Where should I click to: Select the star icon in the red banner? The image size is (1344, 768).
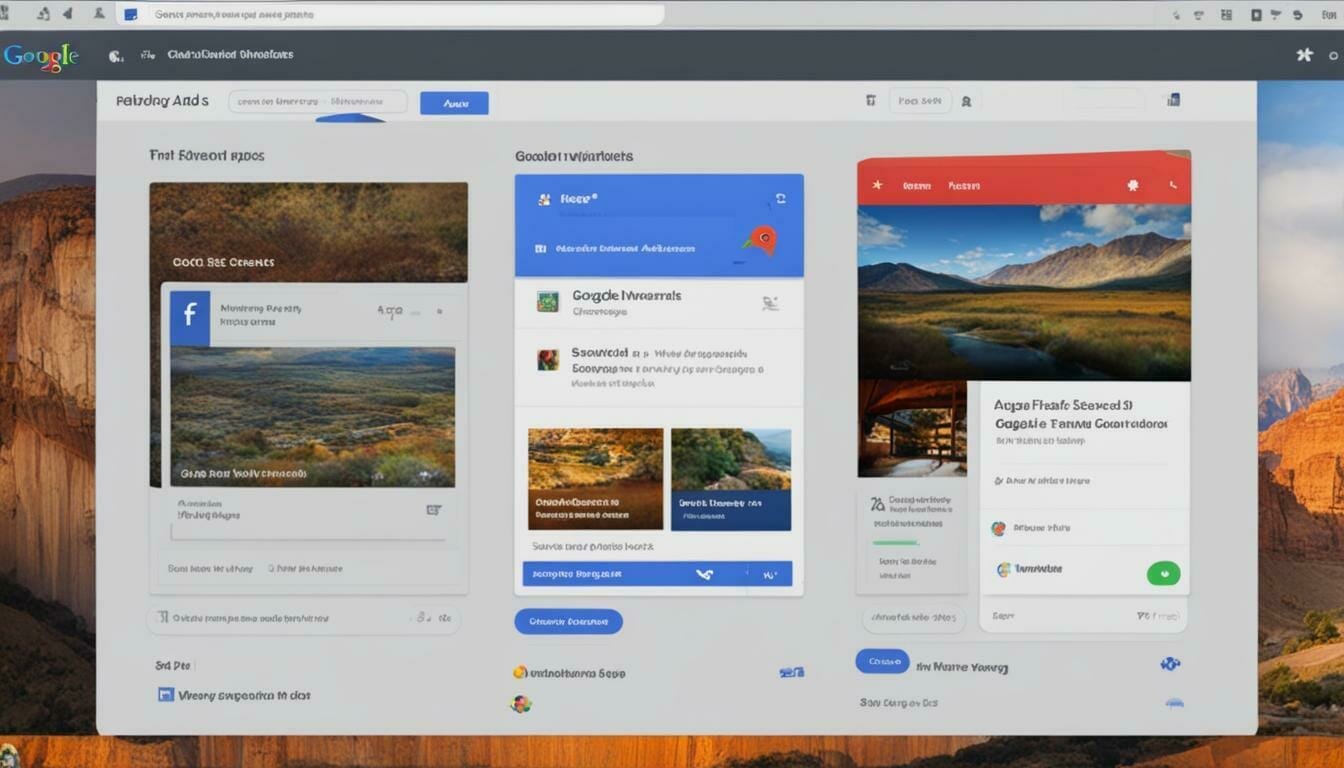point(878,185)
